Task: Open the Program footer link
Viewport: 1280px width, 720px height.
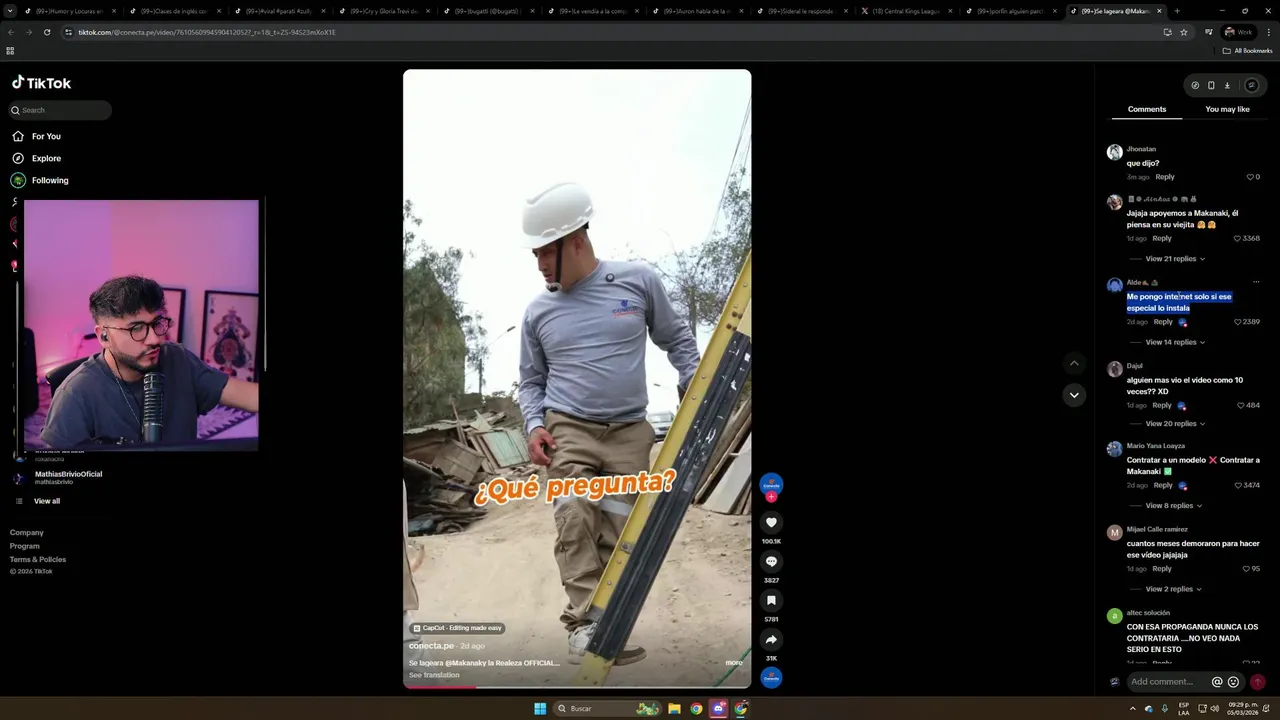Action: coord(25,546)
